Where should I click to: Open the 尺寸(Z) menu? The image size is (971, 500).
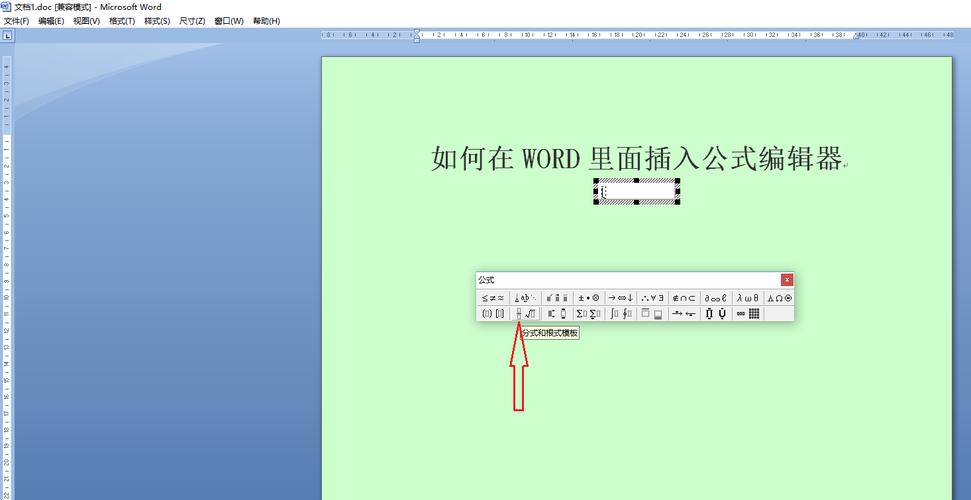[x=192, y=21]
